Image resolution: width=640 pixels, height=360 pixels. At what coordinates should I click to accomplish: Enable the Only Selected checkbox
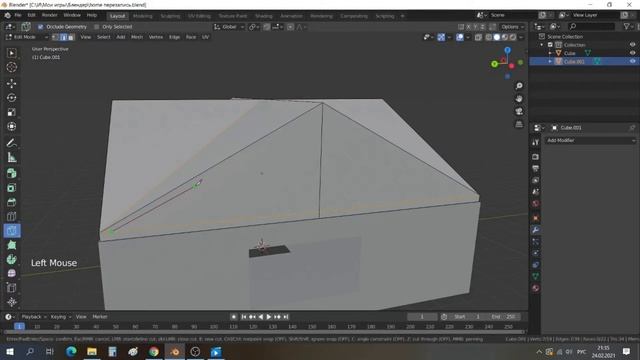96,27
